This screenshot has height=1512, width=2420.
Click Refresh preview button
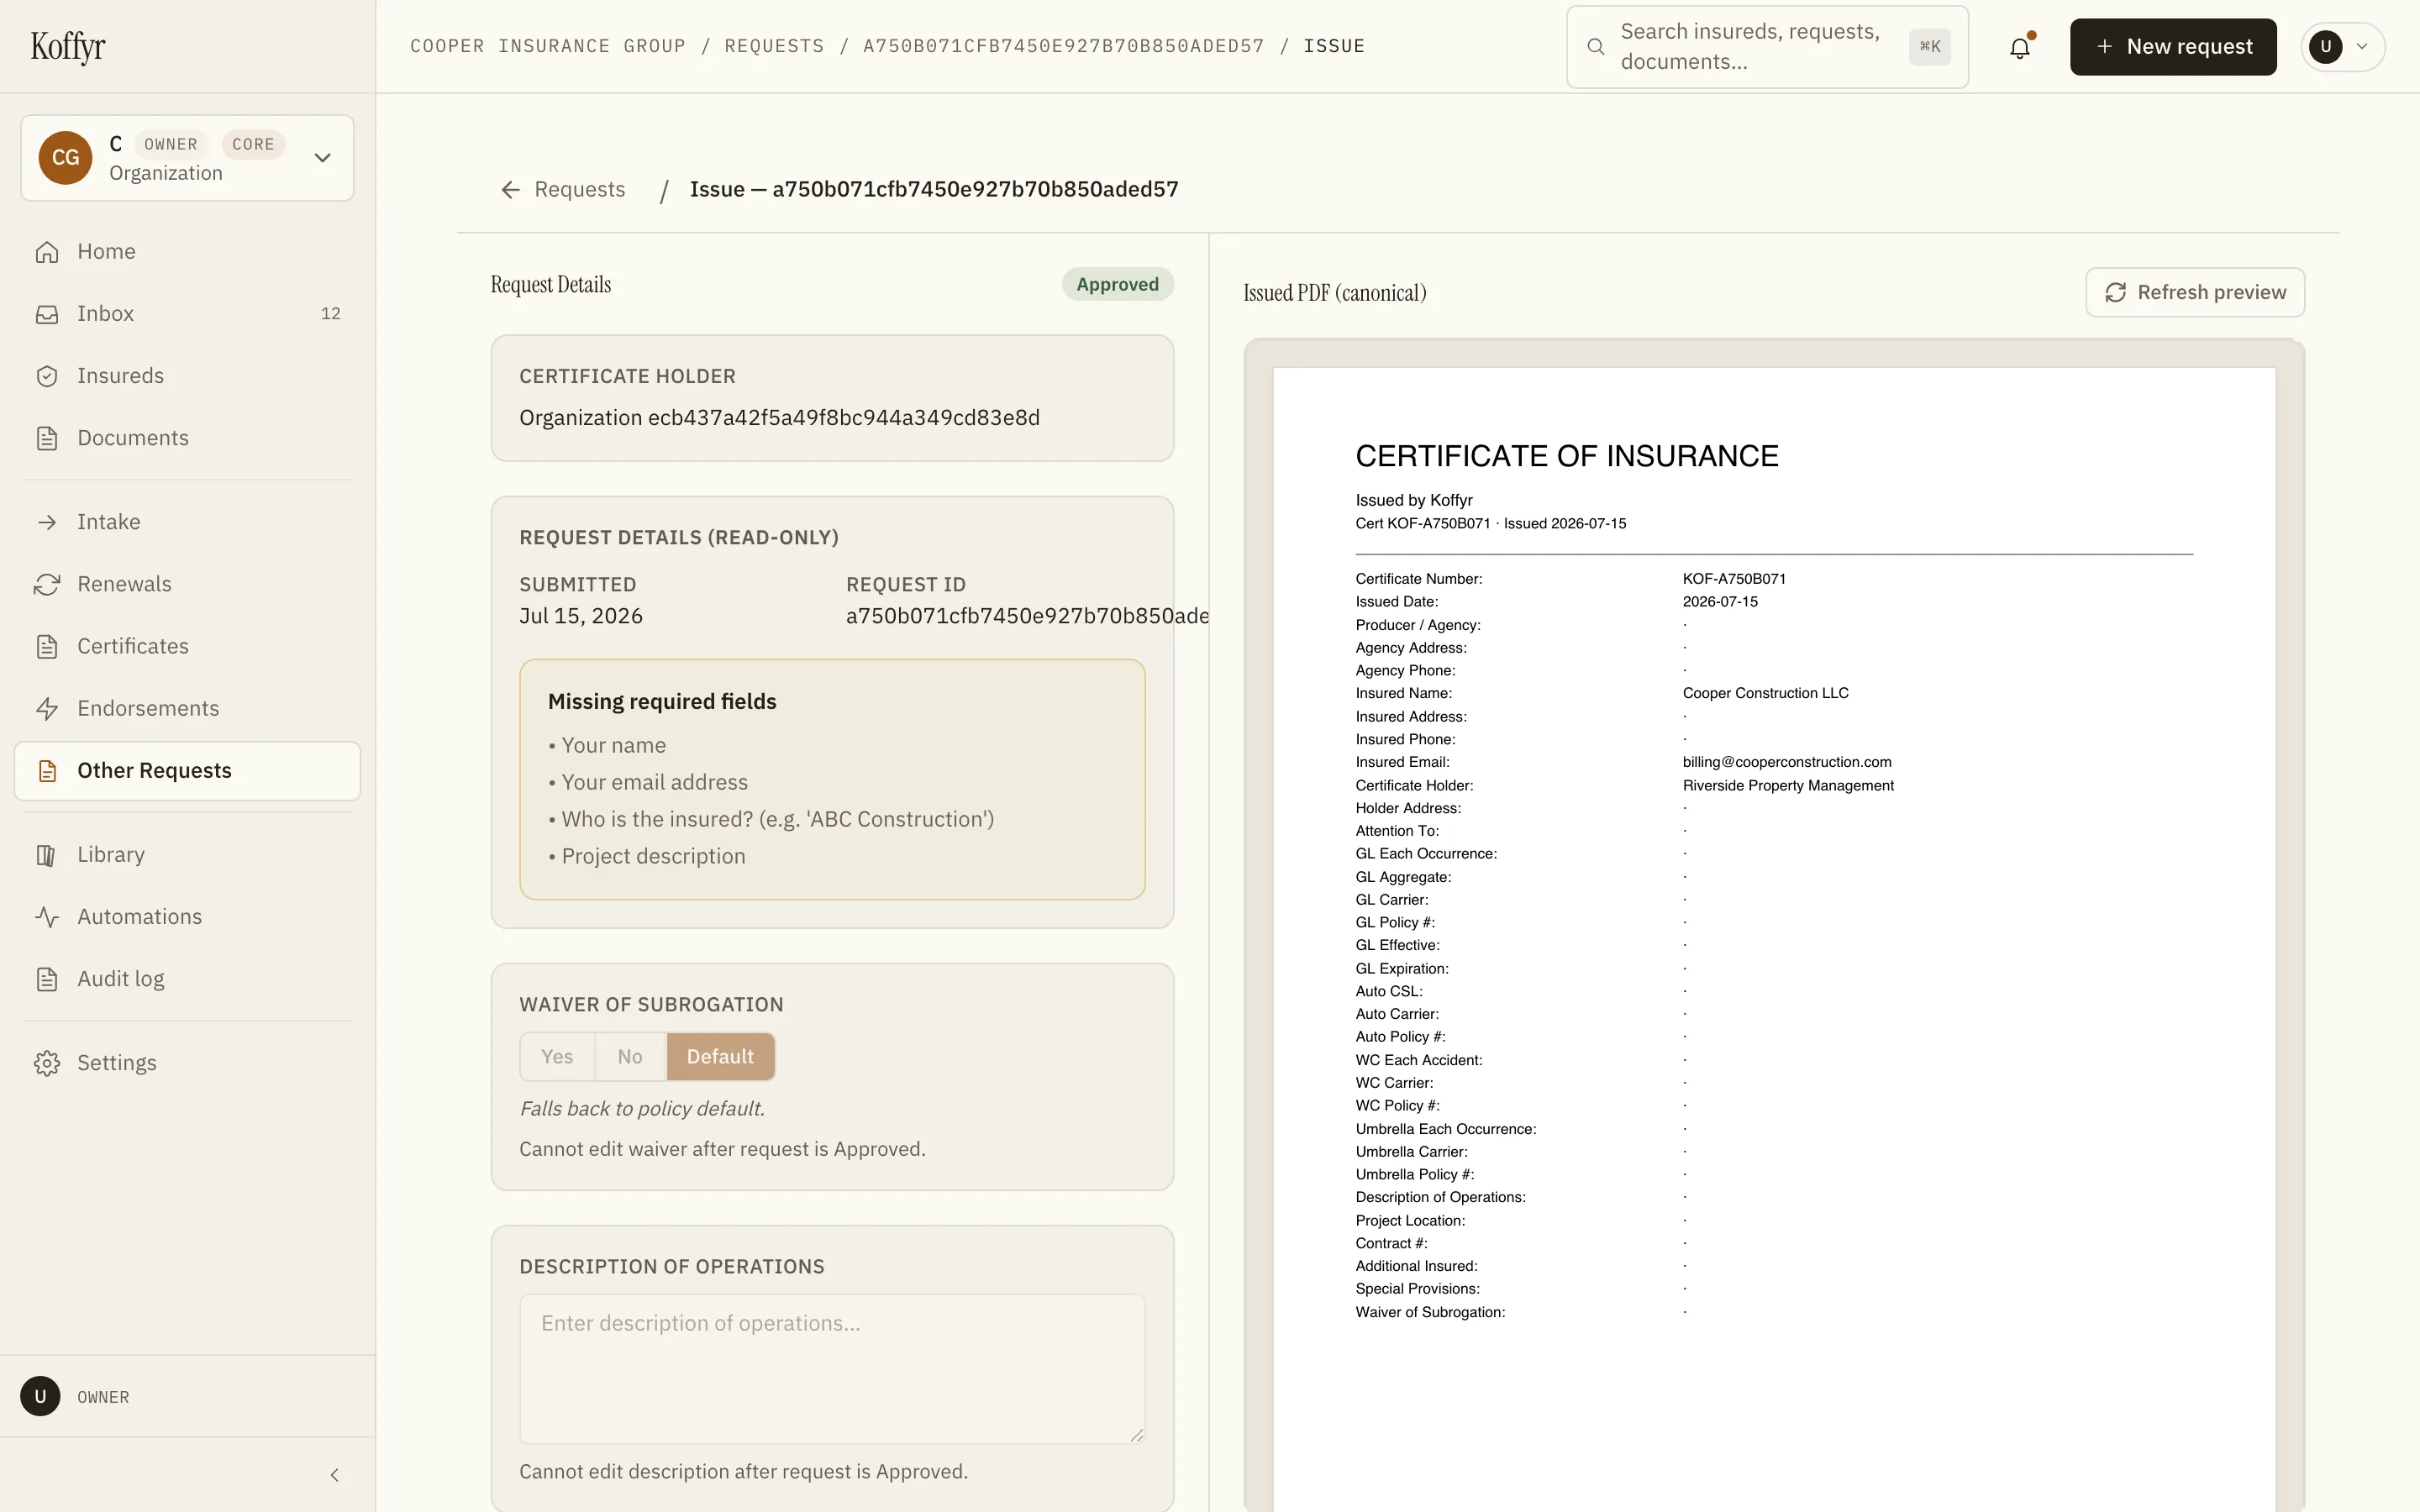2195,292
